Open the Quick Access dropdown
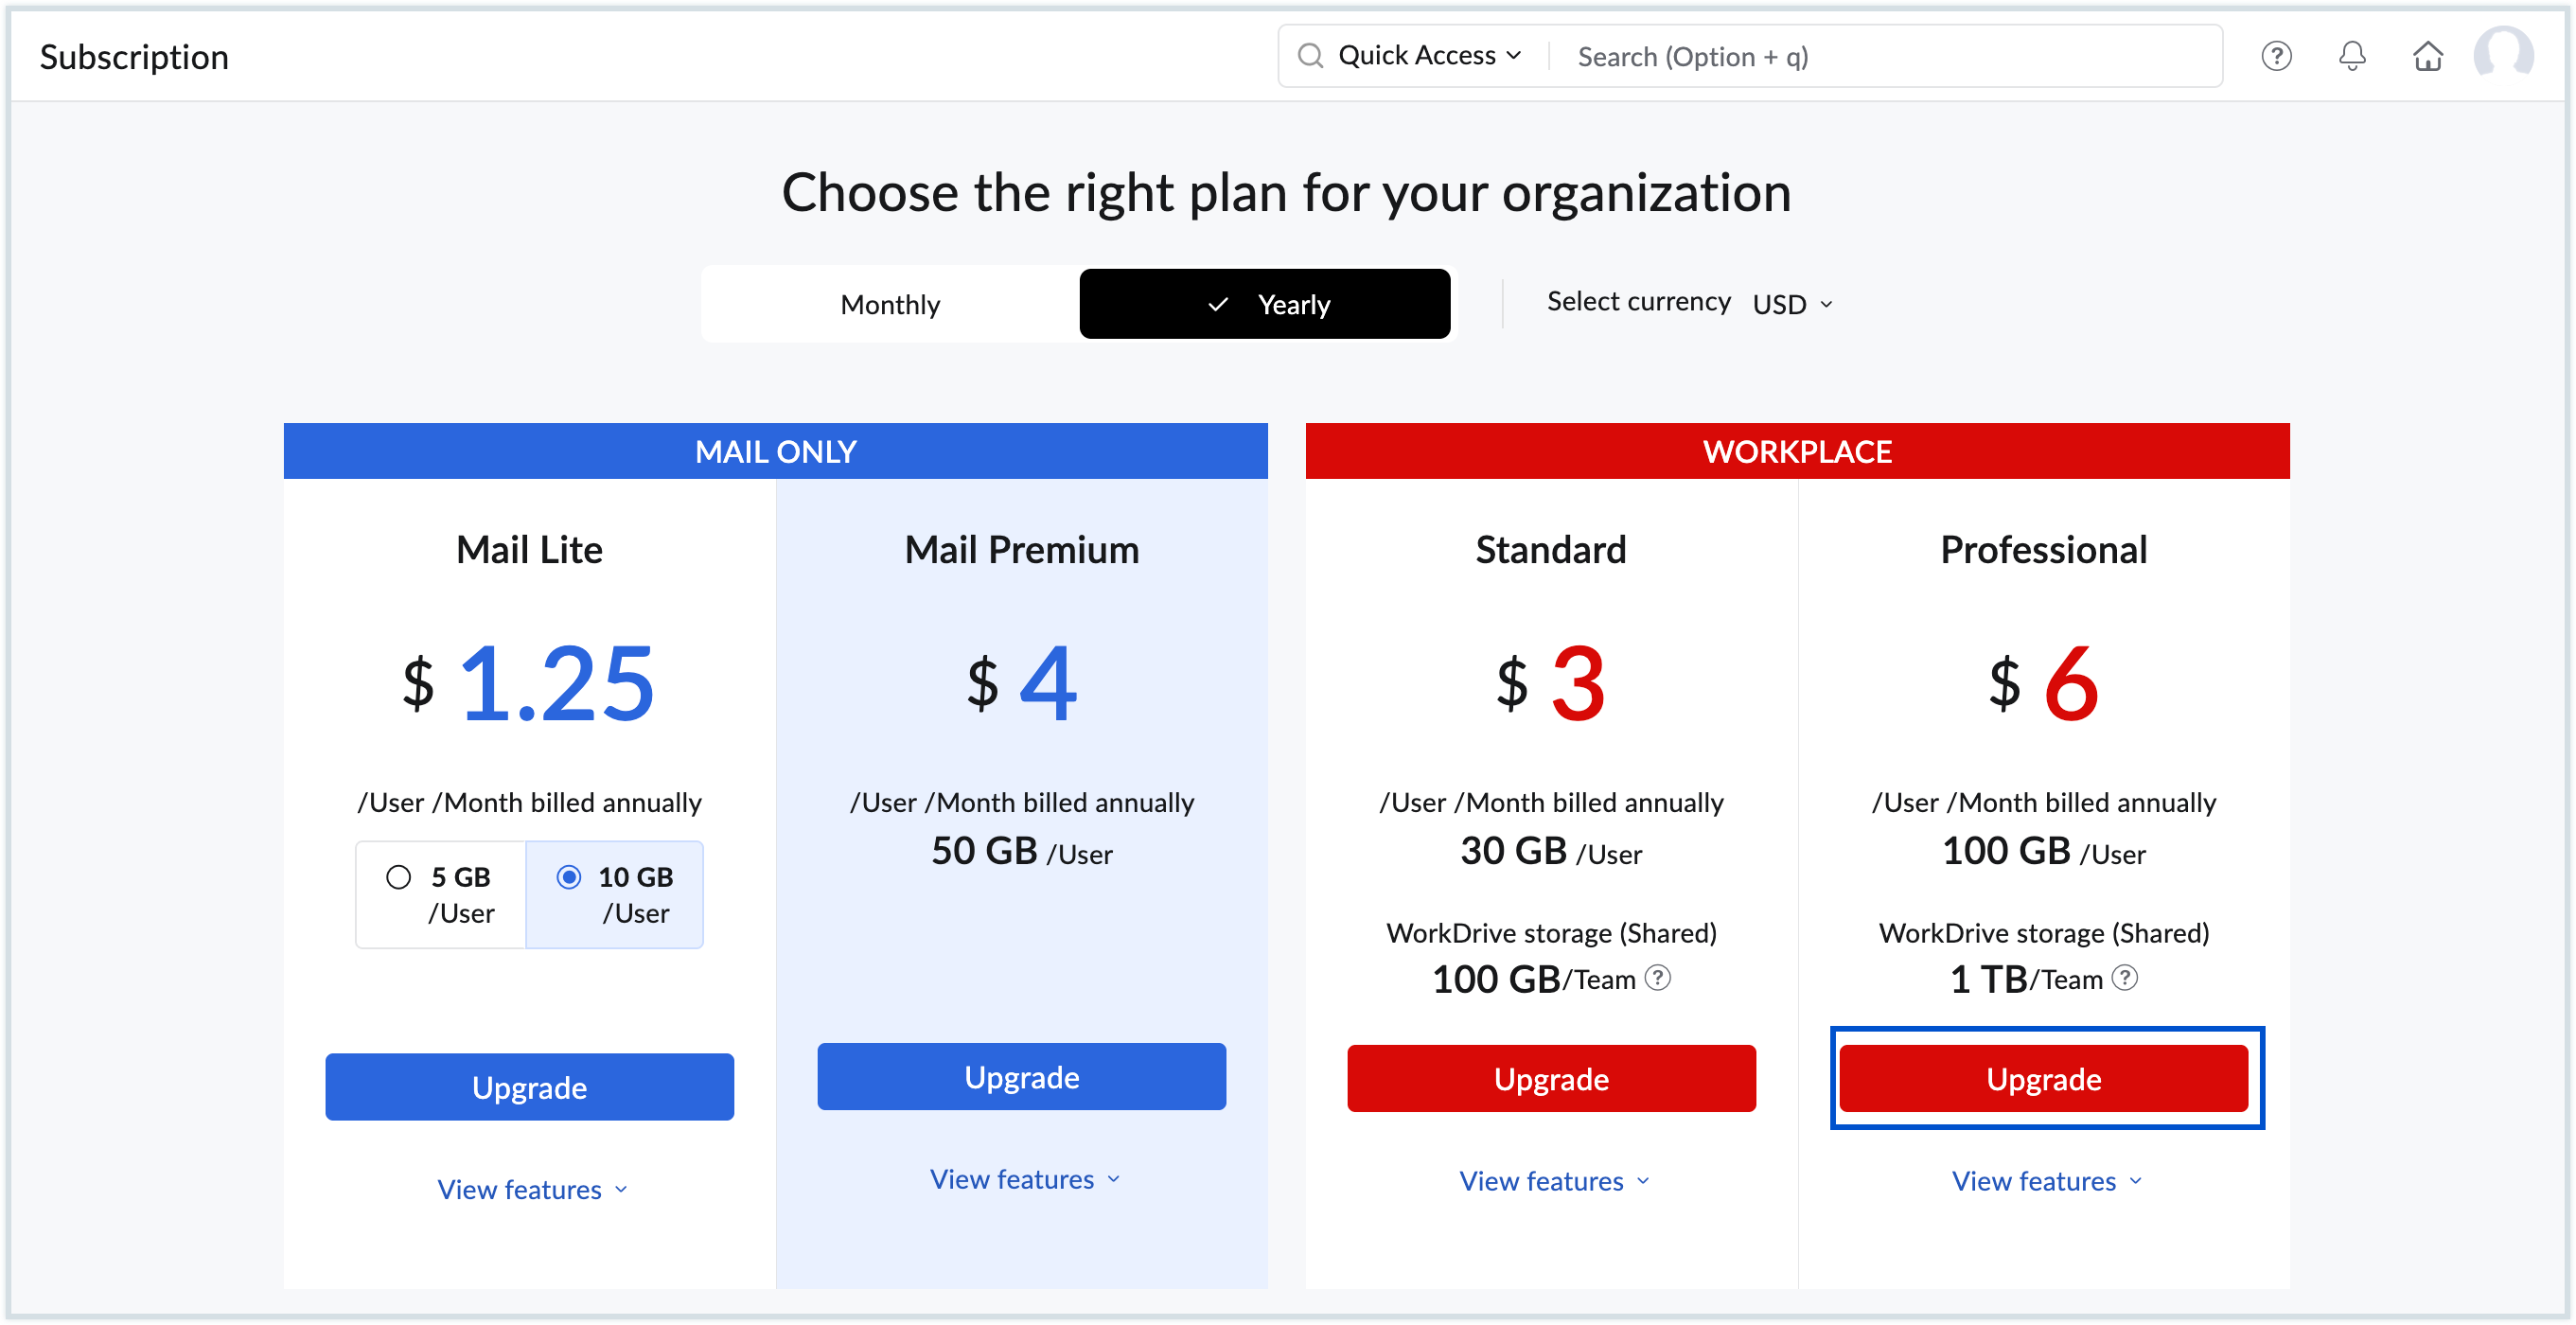The height and width of the screenshot is (1325, 2576). [1429, 56]
